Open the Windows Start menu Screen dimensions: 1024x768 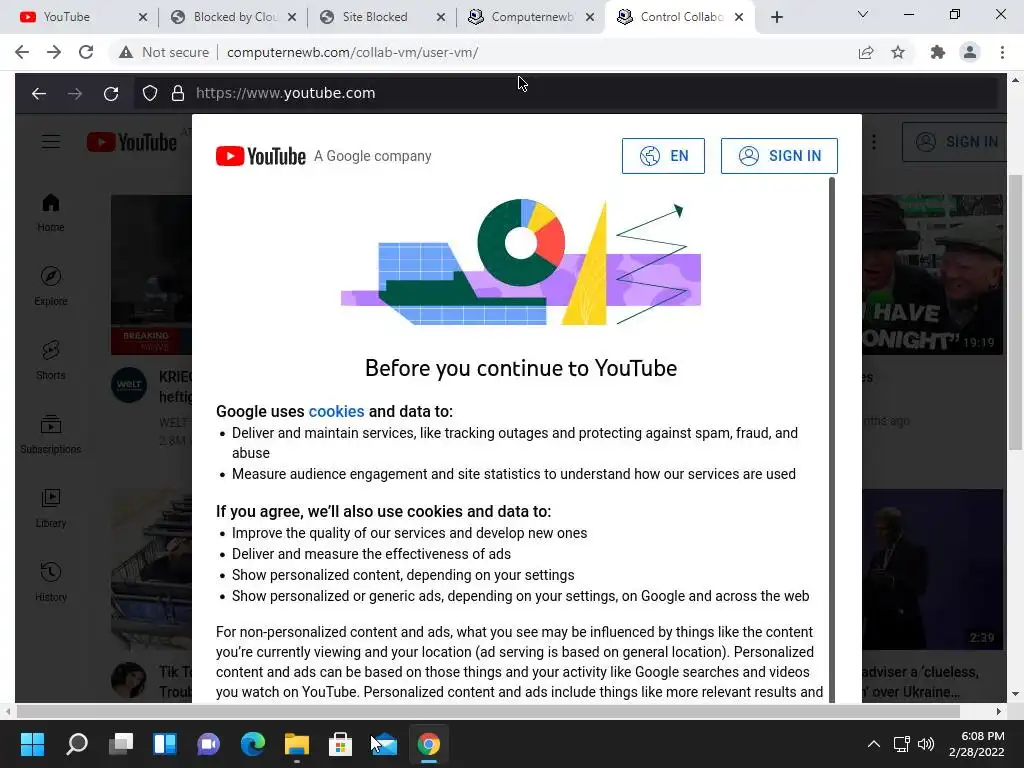(32, 744)
